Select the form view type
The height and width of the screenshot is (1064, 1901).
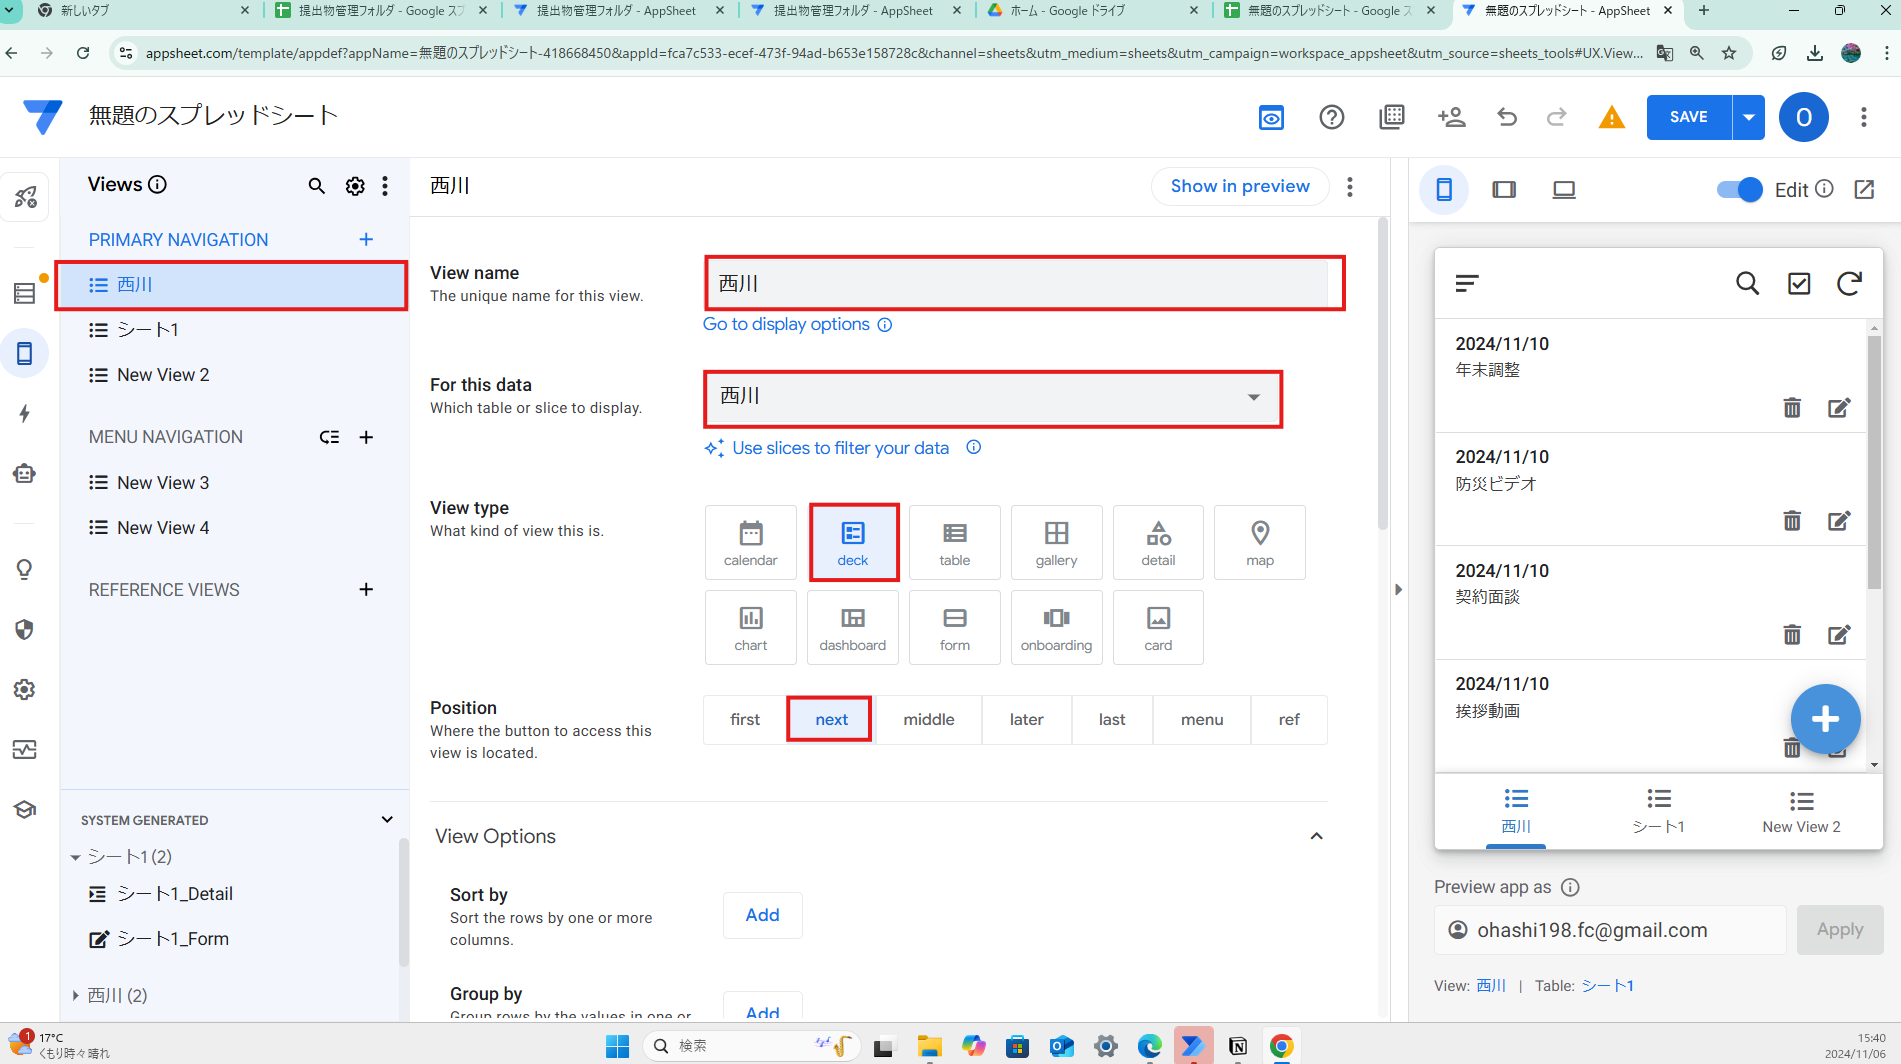[955, 627]
